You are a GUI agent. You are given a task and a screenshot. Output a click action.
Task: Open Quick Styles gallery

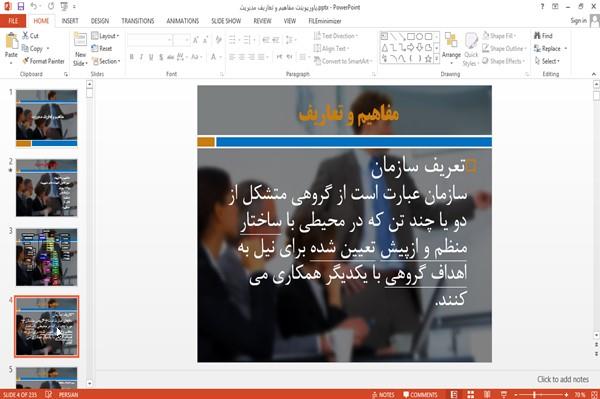tap(471, 49)
